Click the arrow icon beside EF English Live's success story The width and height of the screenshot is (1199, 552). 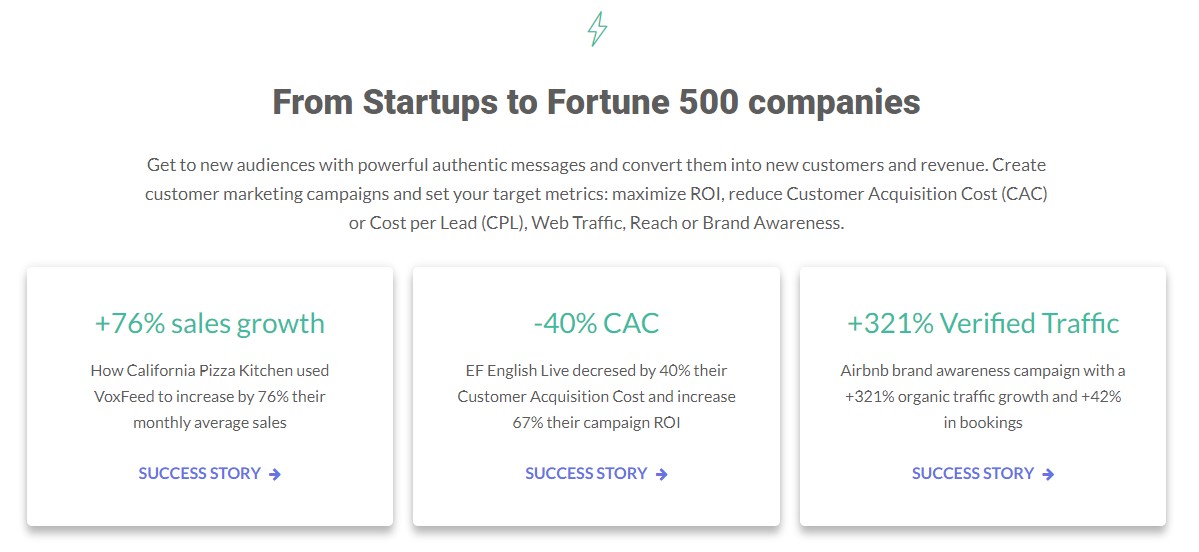[662, 474]
